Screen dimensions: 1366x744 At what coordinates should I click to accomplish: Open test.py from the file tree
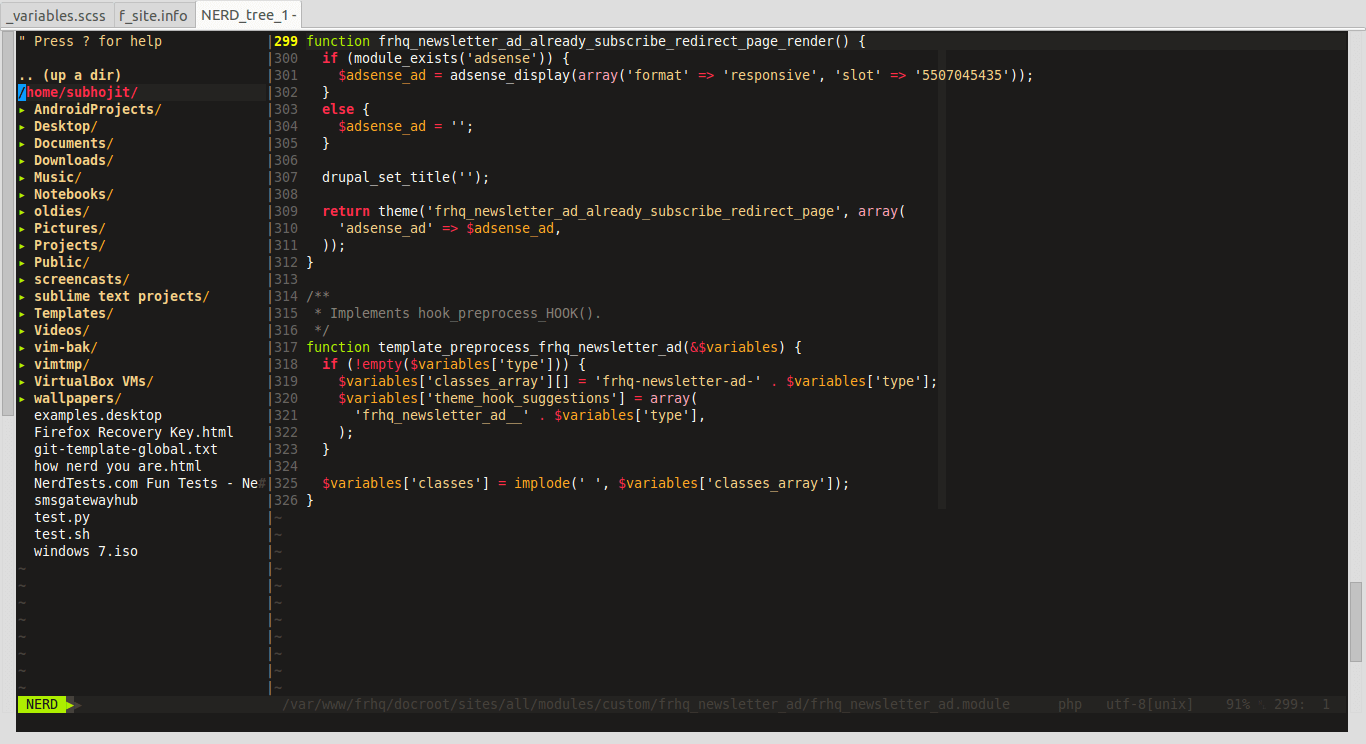point(61,517)
